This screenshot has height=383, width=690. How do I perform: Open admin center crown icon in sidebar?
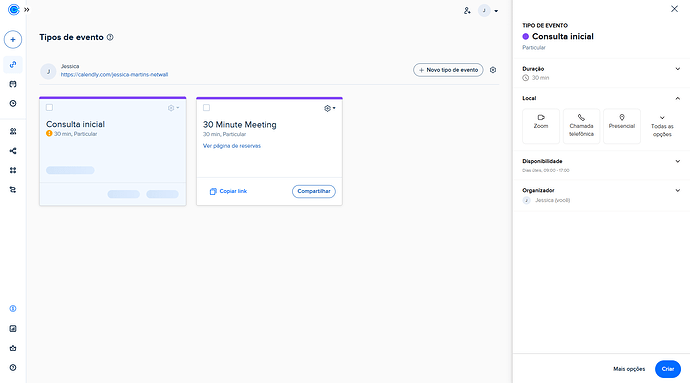click(13, 348)
